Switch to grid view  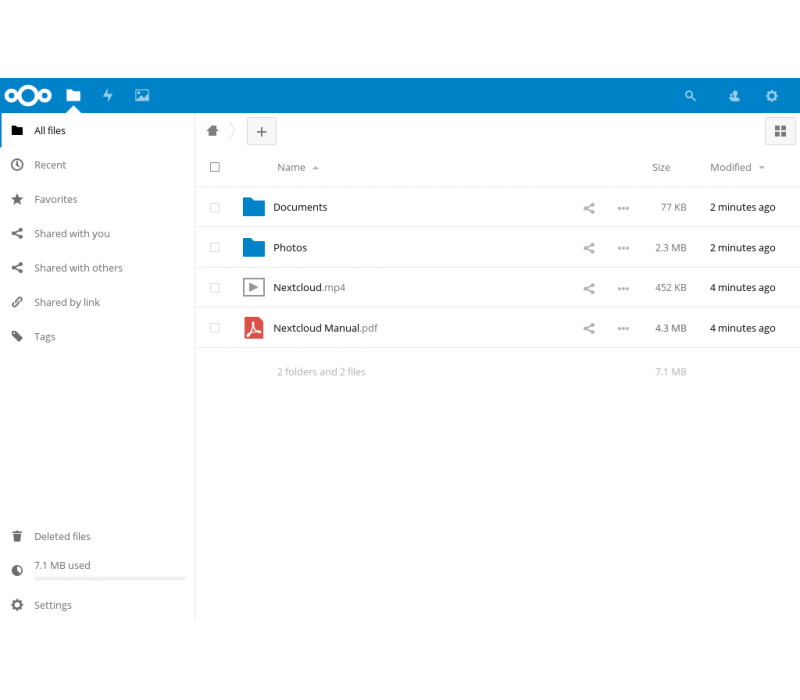click(780, 131)
